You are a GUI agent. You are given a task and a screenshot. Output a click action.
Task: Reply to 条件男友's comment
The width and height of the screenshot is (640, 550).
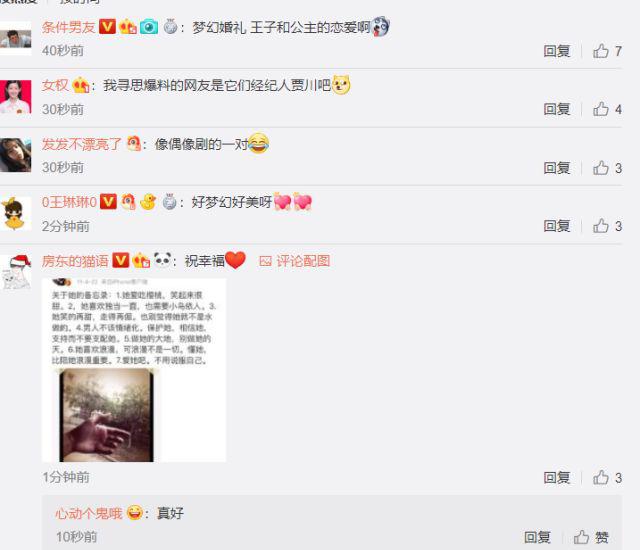coord(557,51)
